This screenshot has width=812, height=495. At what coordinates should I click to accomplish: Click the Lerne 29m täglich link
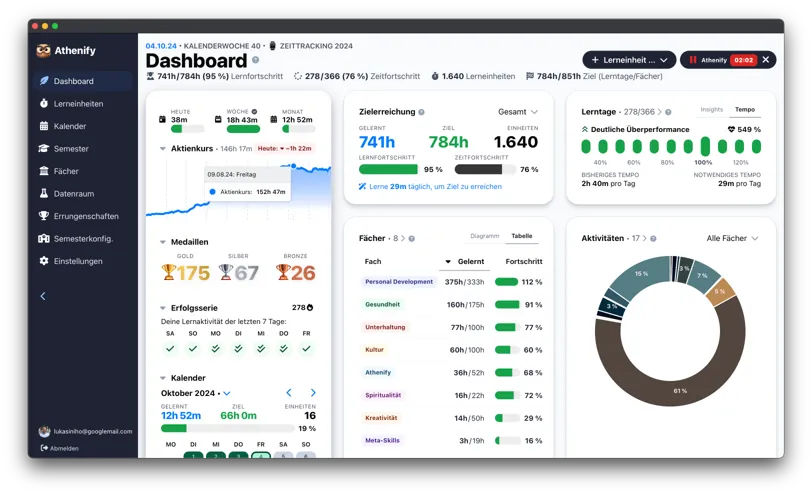[x=430, y=186]
